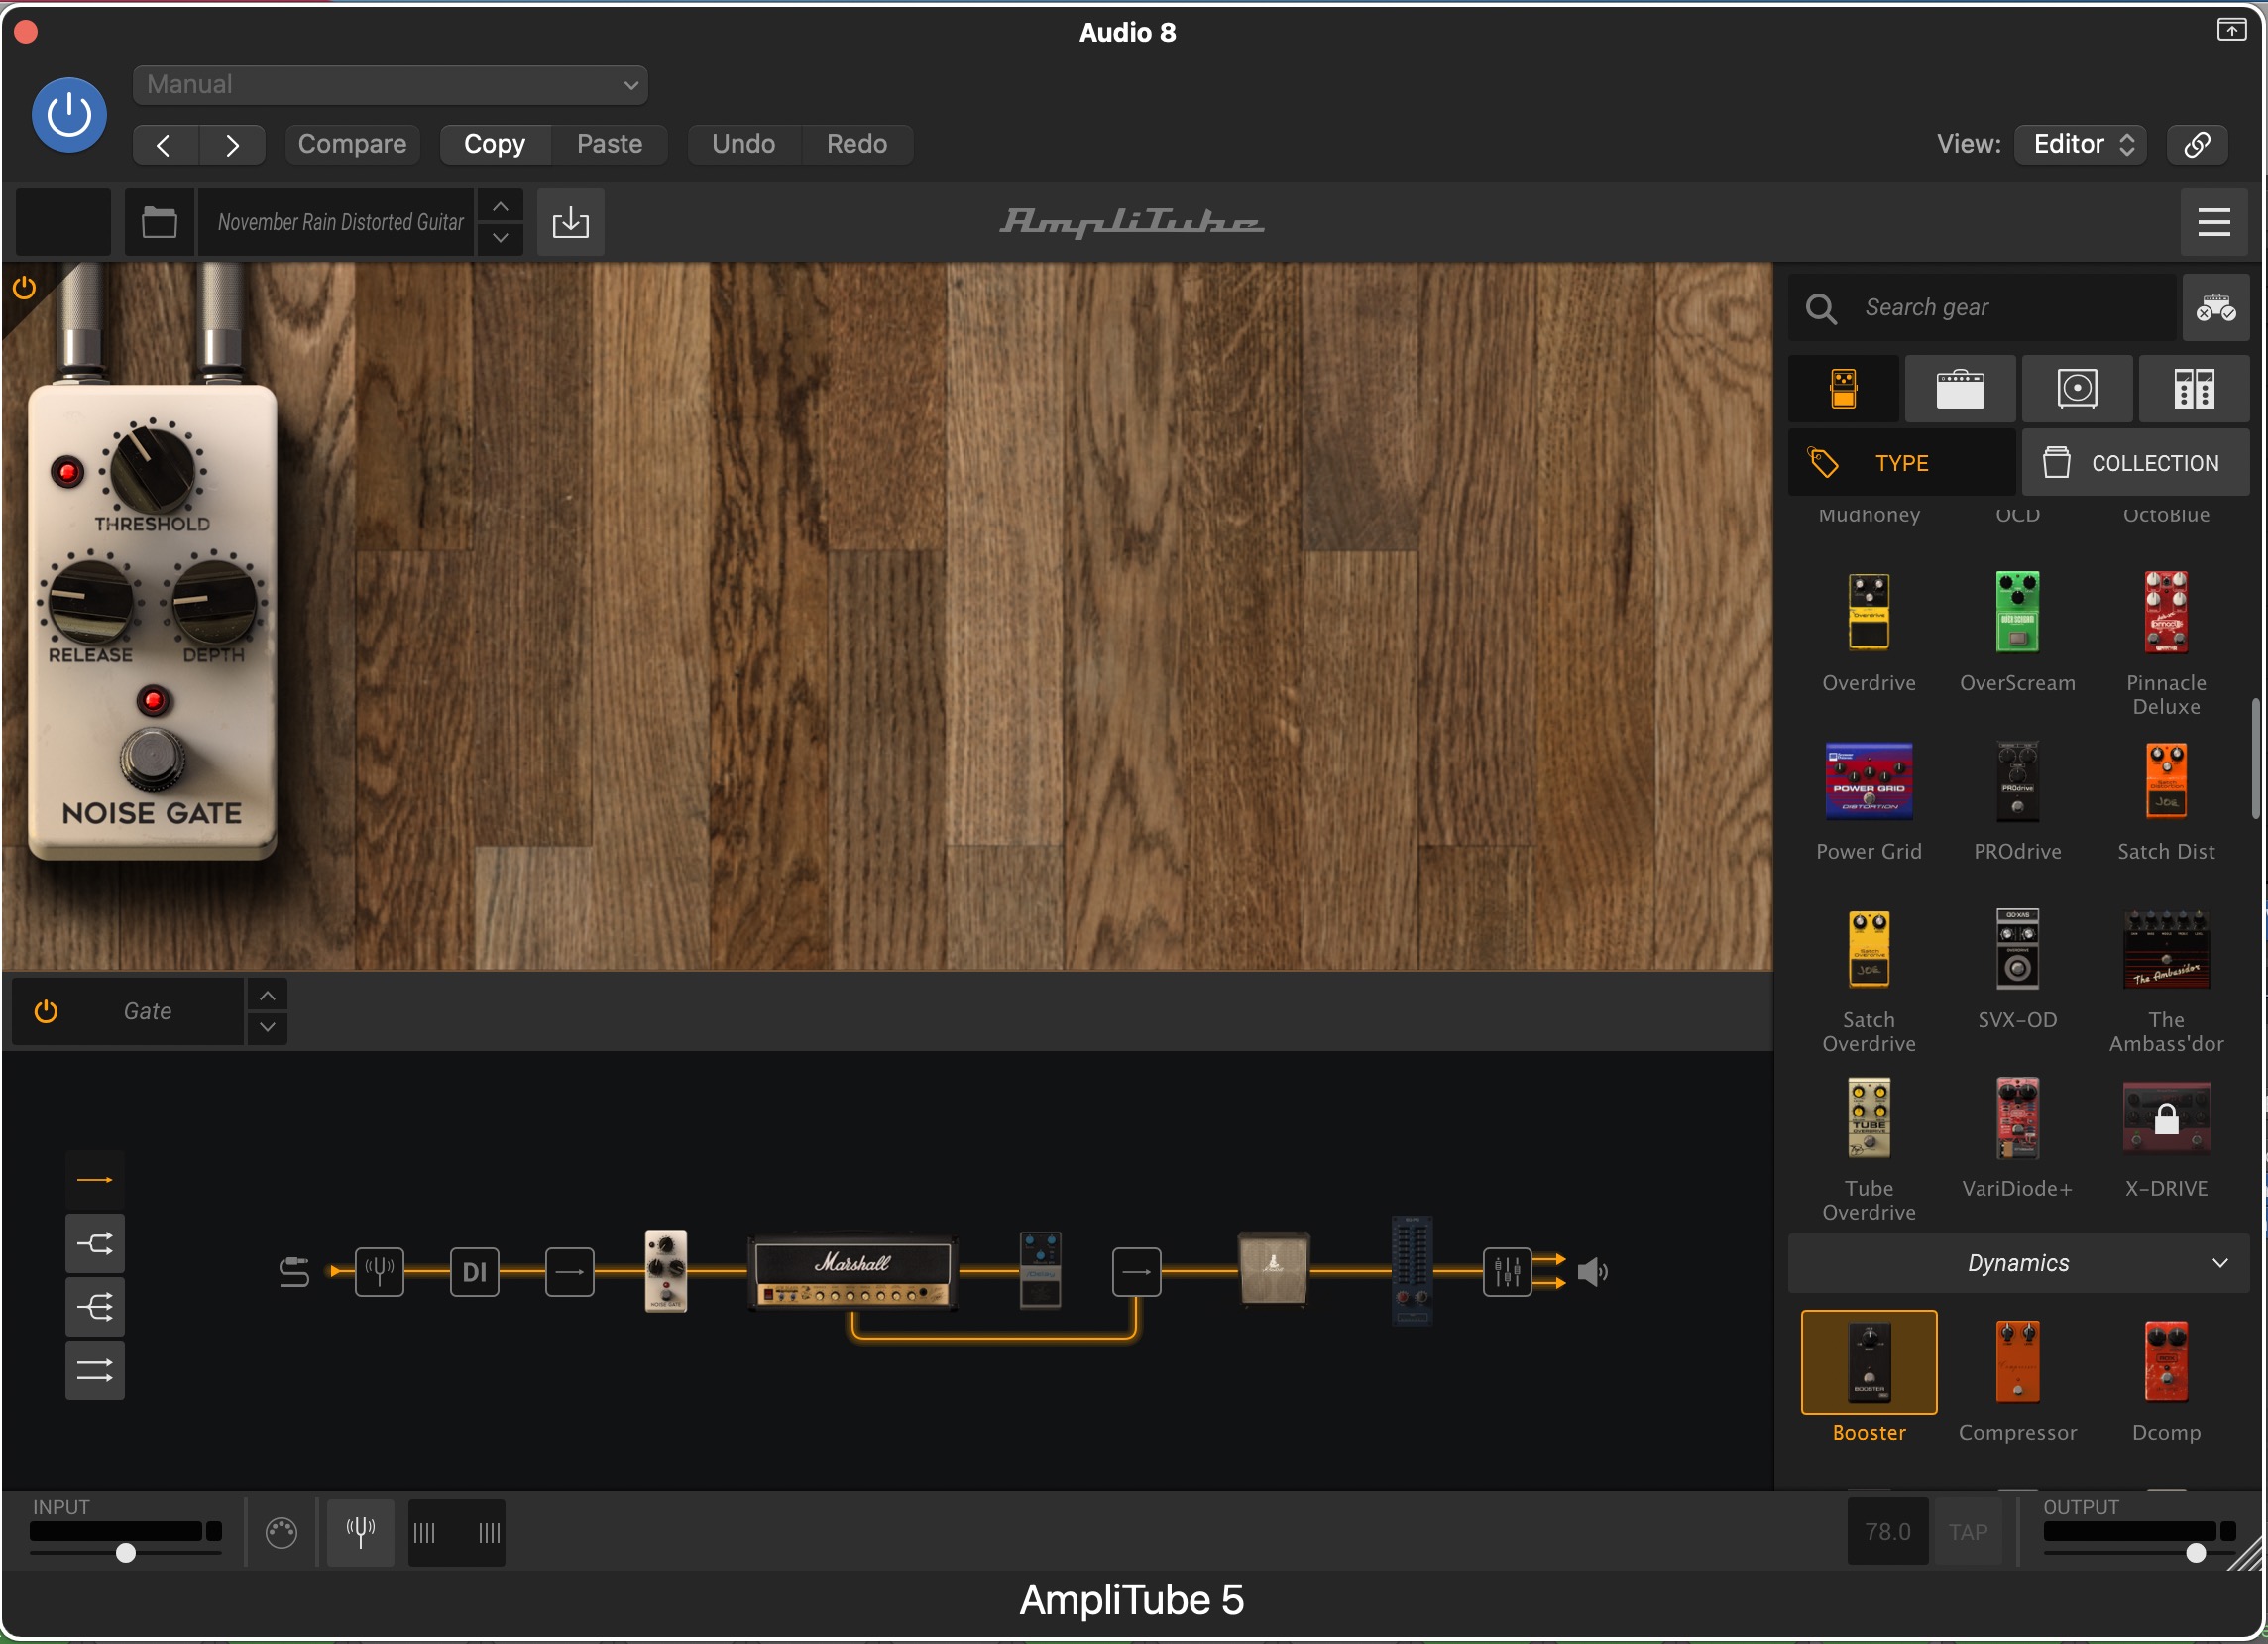Image resolution: width=2268 pixels, height=1644 pixels.
Task: Click the TAP tempo button
Action: (1968, 1533)
